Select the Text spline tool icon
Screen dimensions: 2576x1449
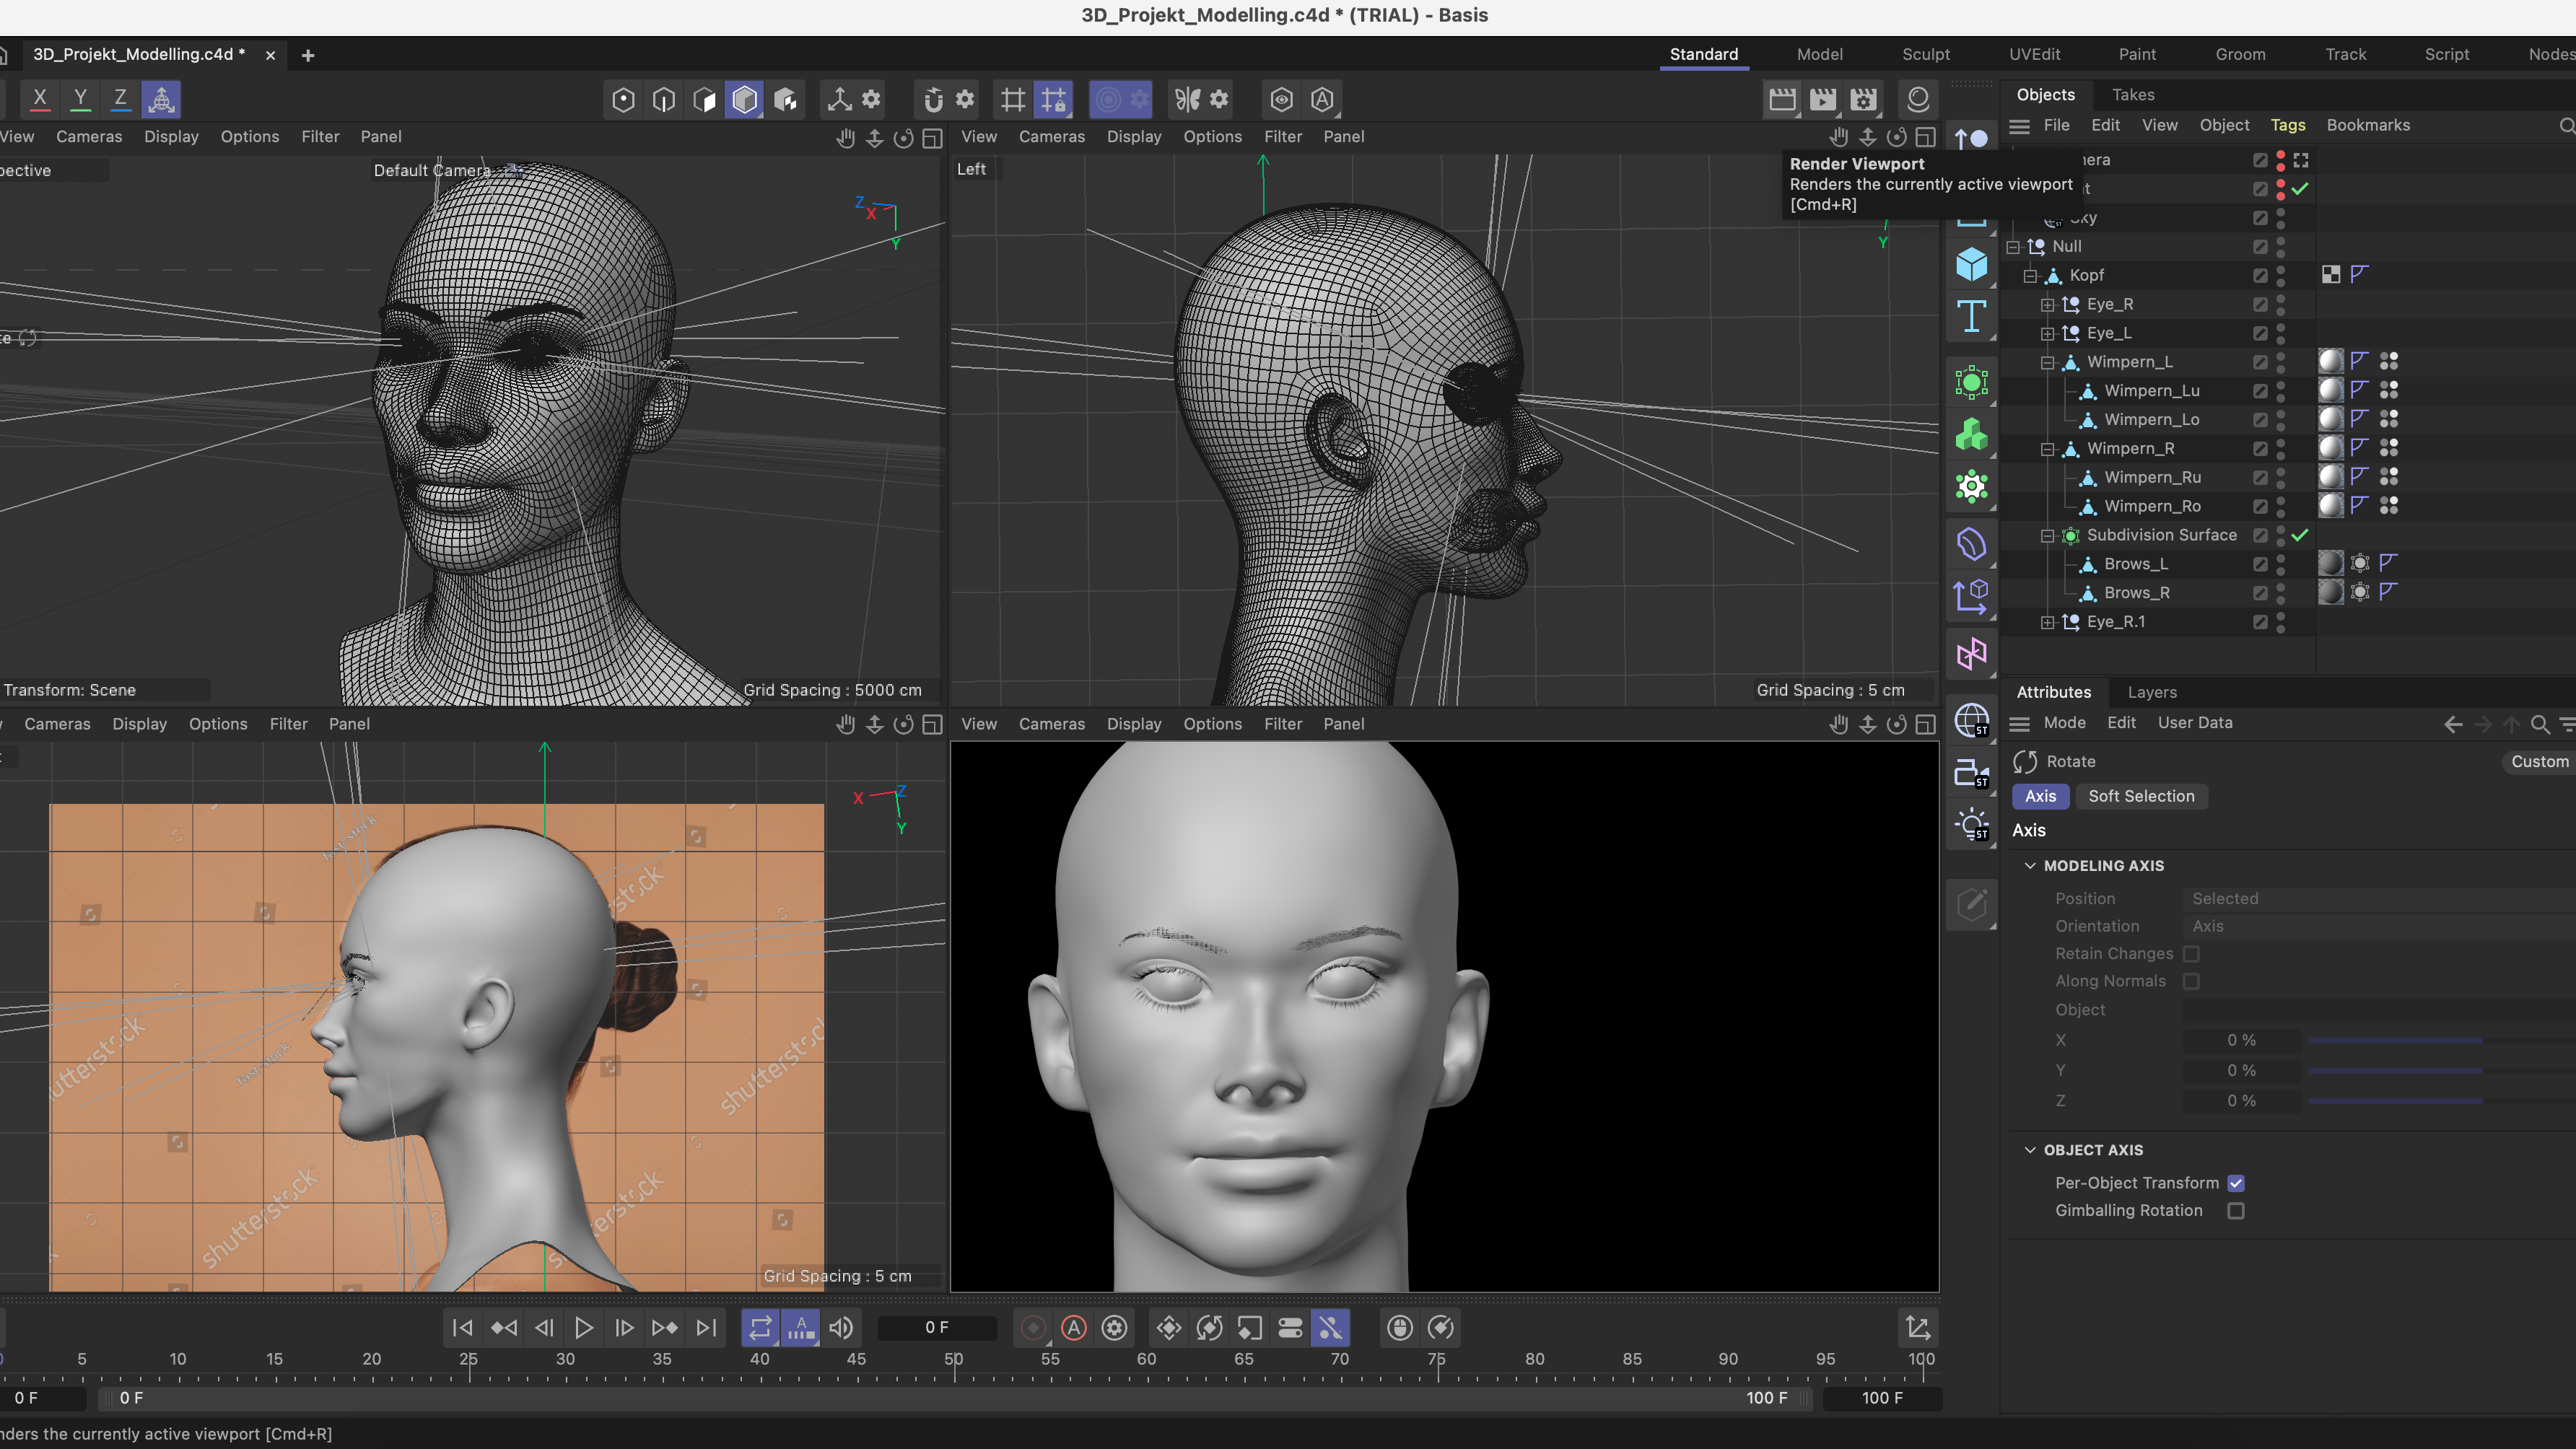[x=1971, y=317]
